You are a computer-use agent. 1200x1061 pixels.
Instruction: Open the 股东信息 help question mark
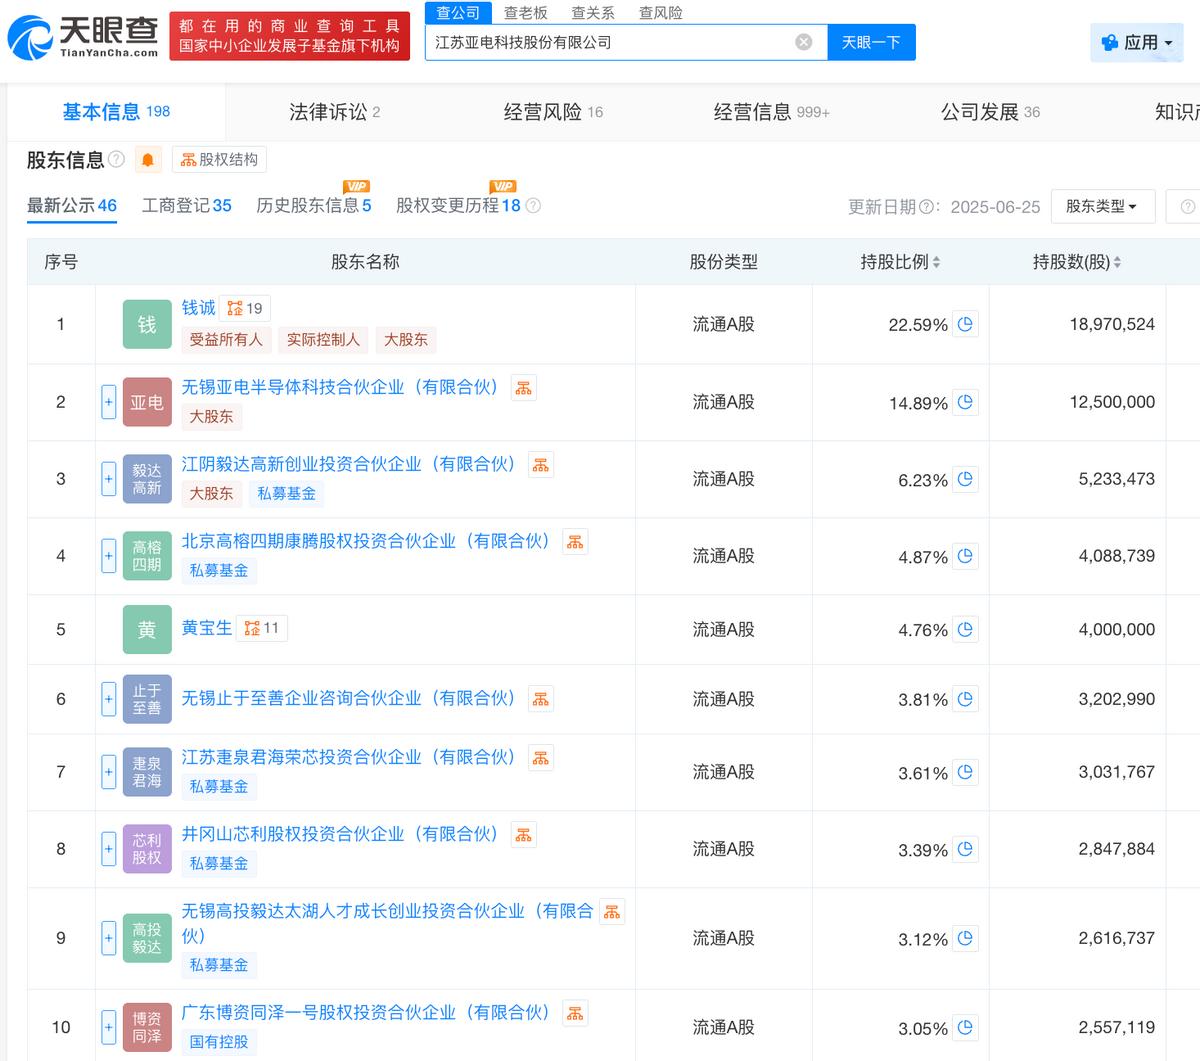click(116, 160)
